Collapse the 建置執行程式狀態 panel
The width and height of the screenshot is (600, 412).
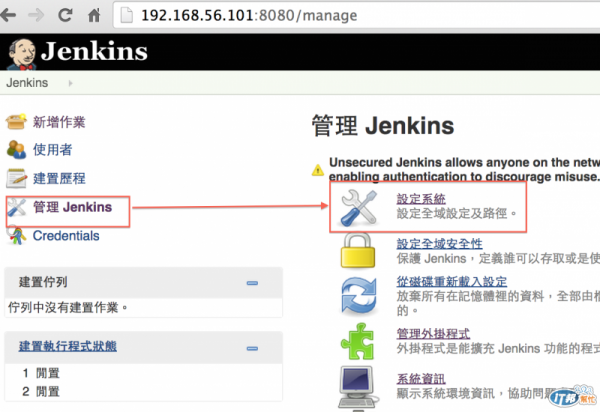[x=252, y=348]
